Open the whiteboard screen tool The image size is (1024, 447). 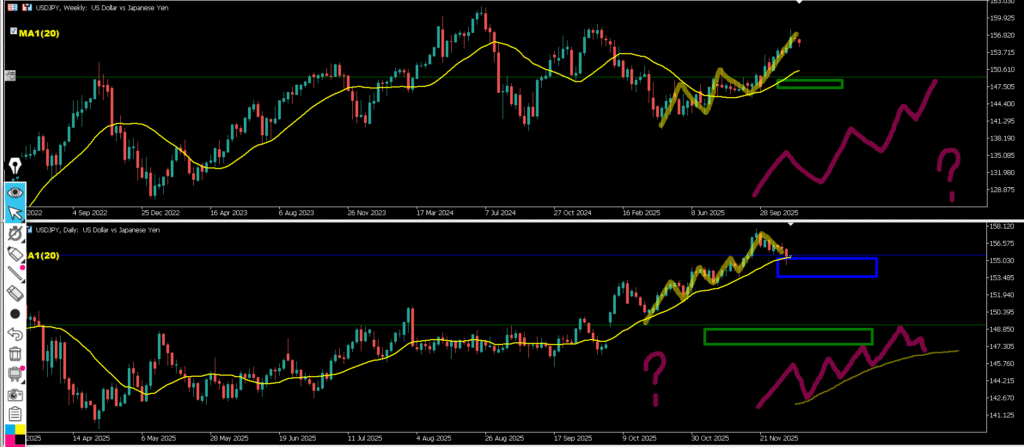click(x=15, y=374)
